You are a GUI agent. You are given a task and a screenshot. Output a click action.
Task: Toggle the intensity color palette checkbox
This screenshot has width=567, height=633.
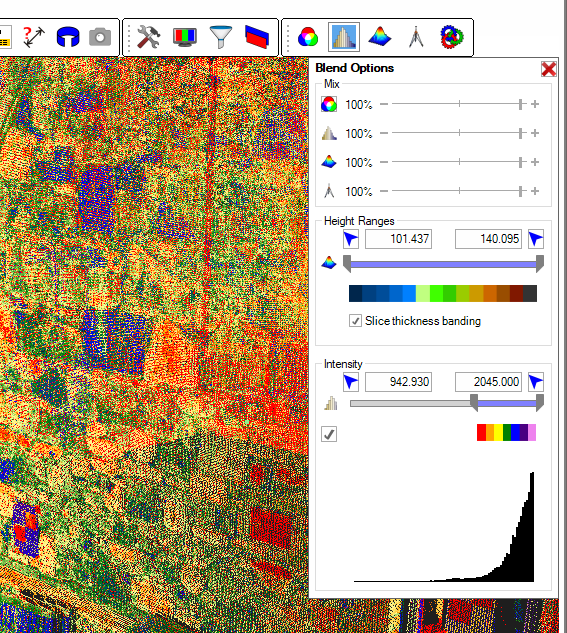329,434
